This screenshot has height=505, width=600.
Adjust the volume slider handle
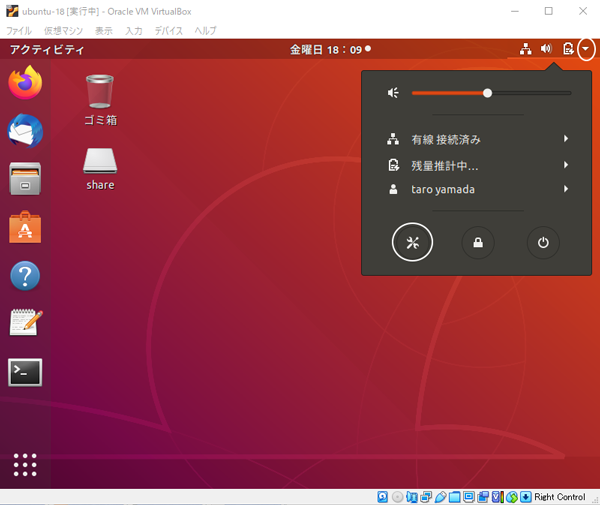coord(487,93)
